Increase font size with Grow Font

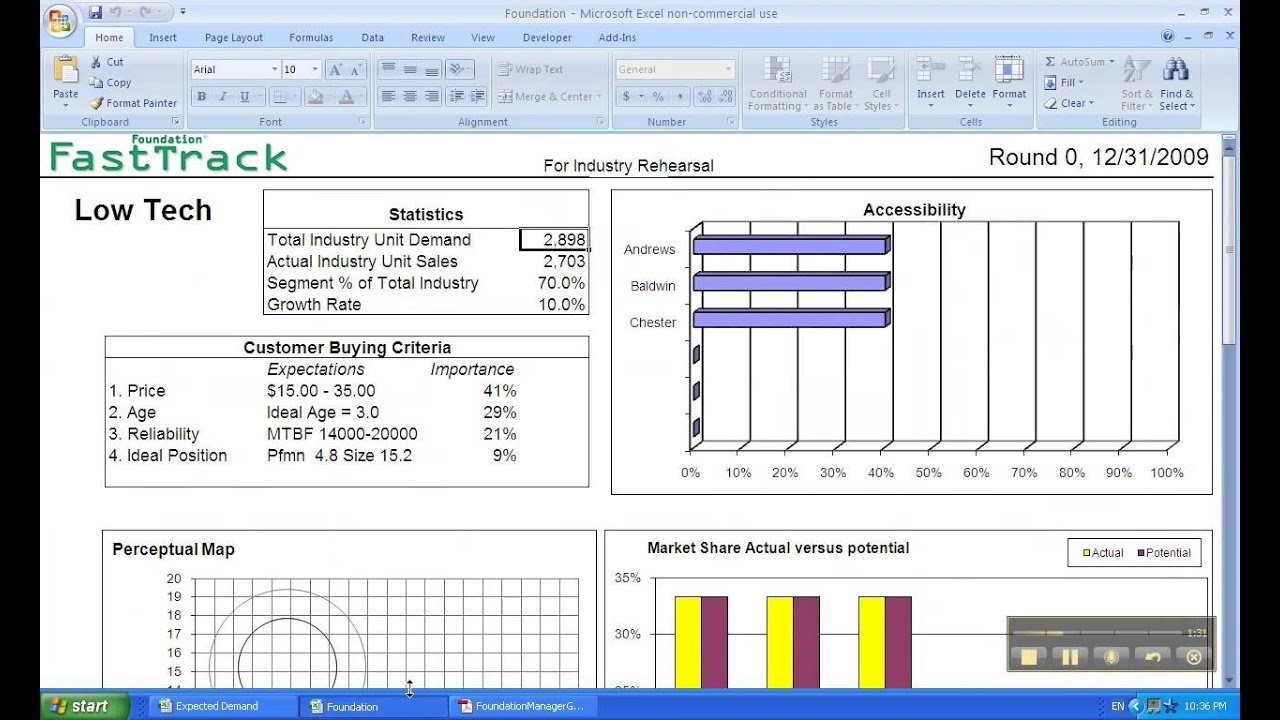(337, 70)
